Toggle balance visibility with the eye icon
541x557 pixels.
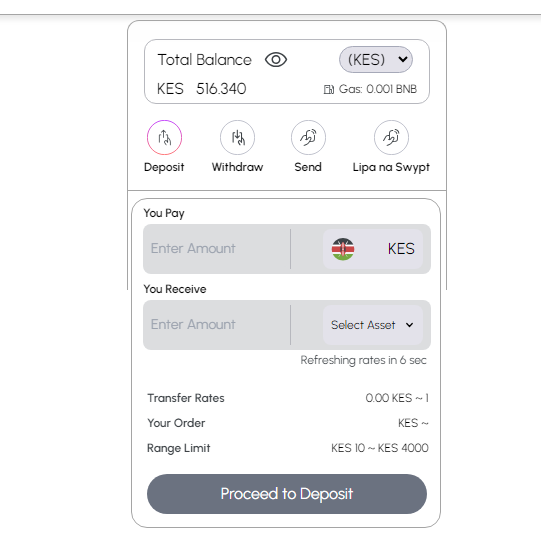point(276,60)
